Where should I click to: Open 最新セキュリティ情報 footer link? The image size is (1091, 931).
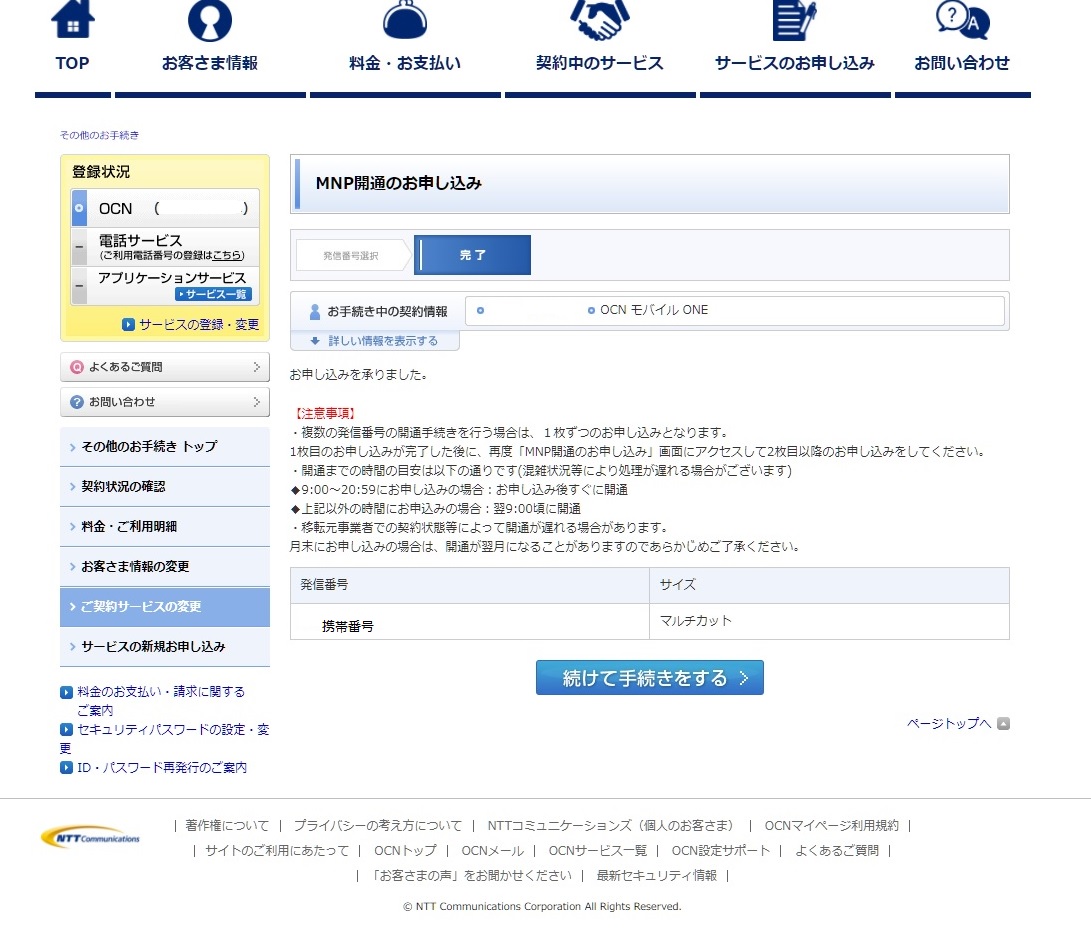pyautogui.click(x=656, y=876)
